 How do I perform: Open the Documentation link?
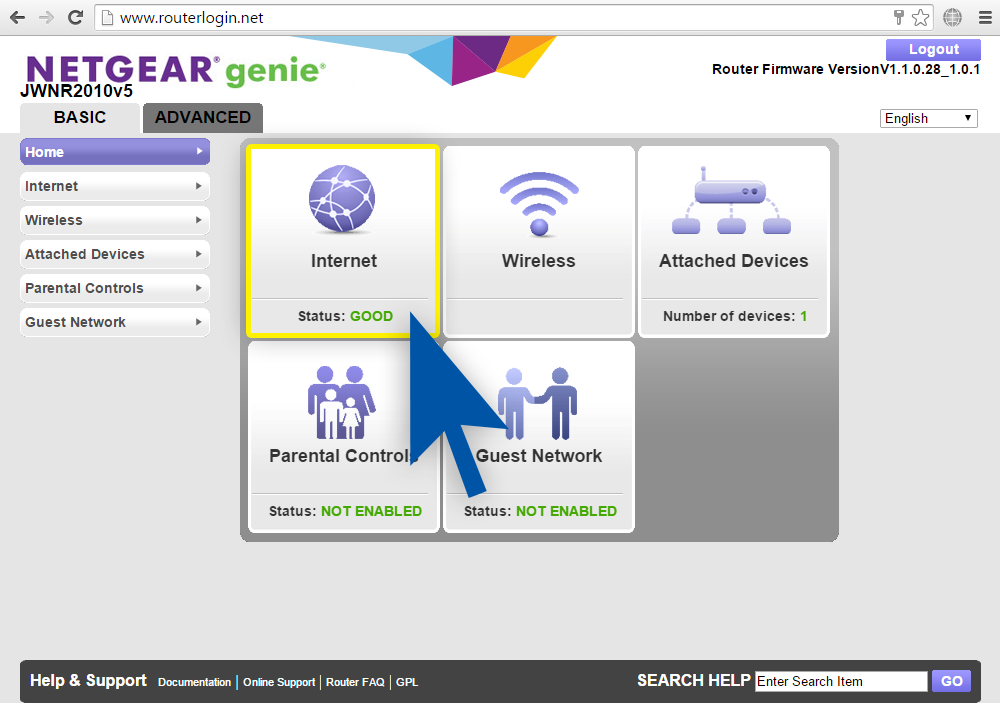[195, 682]
